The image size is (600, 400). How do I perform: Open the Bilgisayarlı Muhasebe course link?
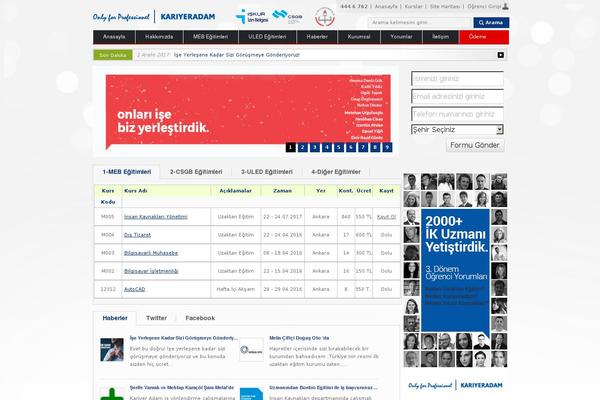[x=151, y=253]
